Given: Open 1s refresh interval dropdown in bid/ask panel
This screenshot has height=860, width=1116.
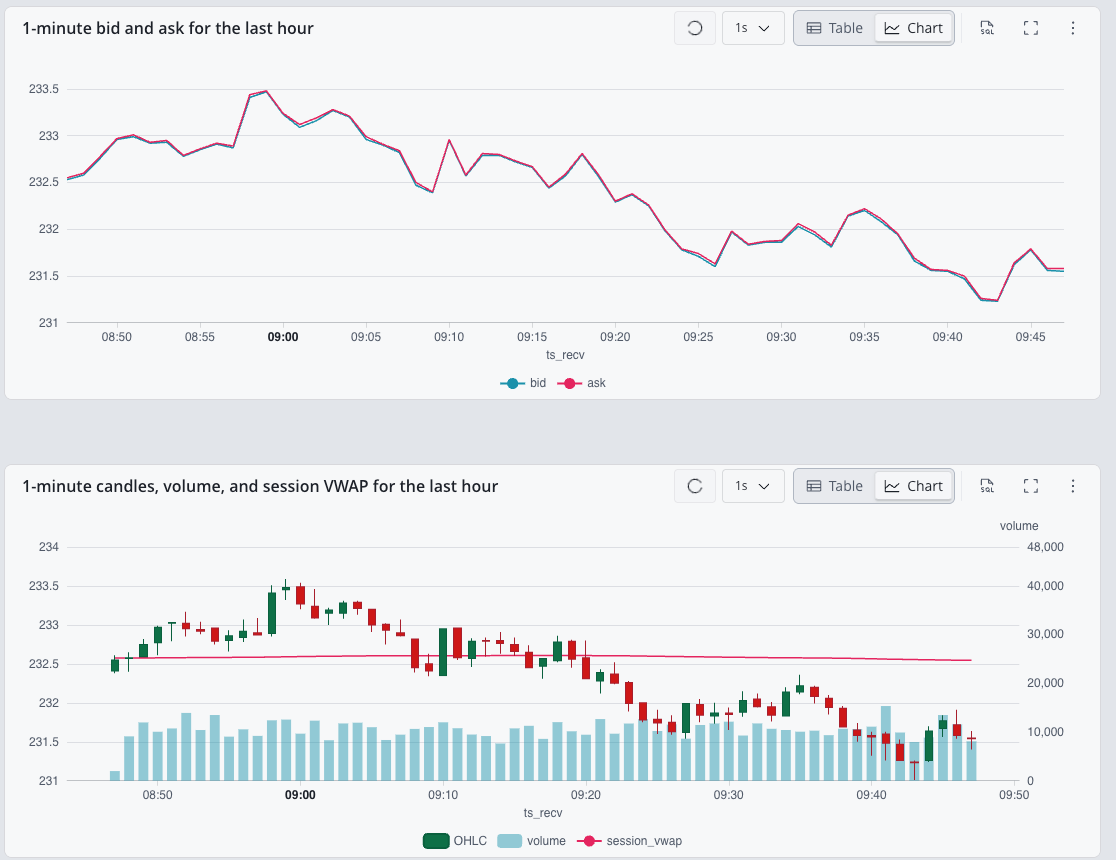Looking at the screenshot, I should pyautogui.click(x=753, y=28).
